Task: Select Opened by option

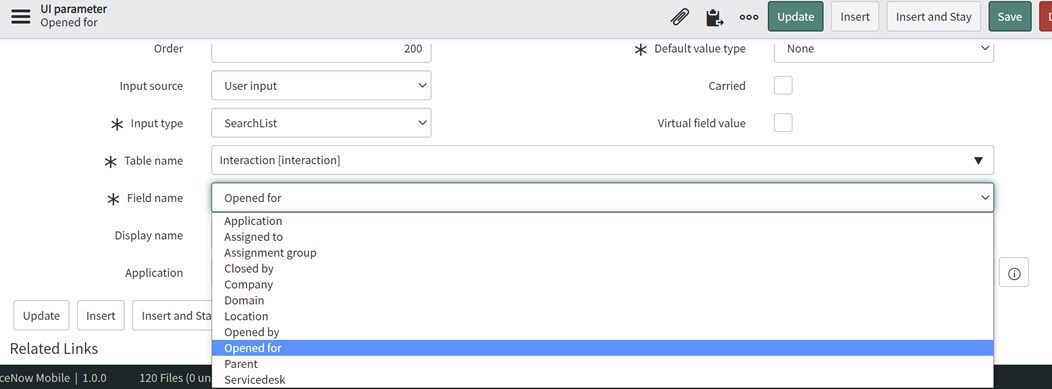Action: 602,332
